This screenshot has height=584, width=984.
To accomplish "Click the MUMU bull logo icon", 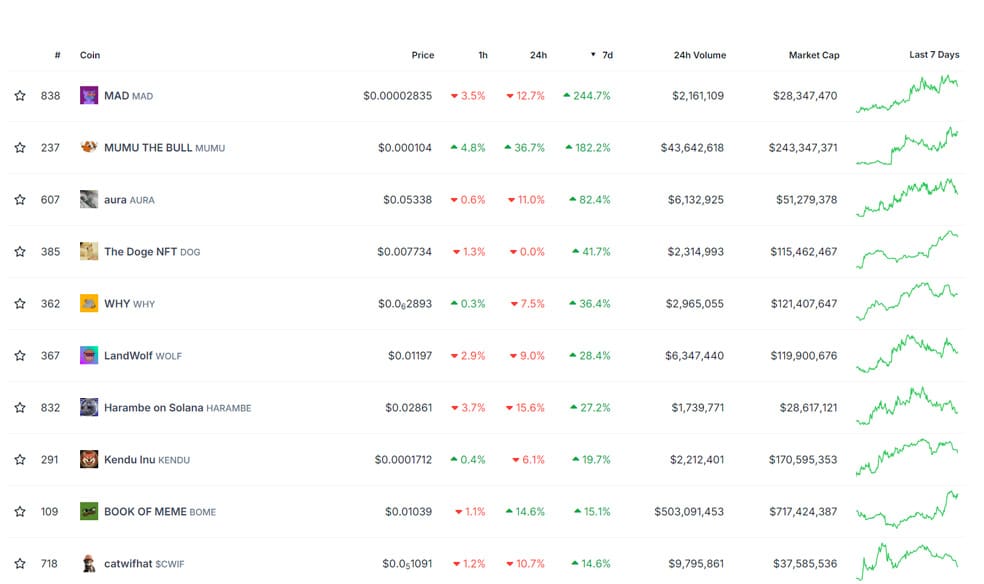I will coord(89,147).
